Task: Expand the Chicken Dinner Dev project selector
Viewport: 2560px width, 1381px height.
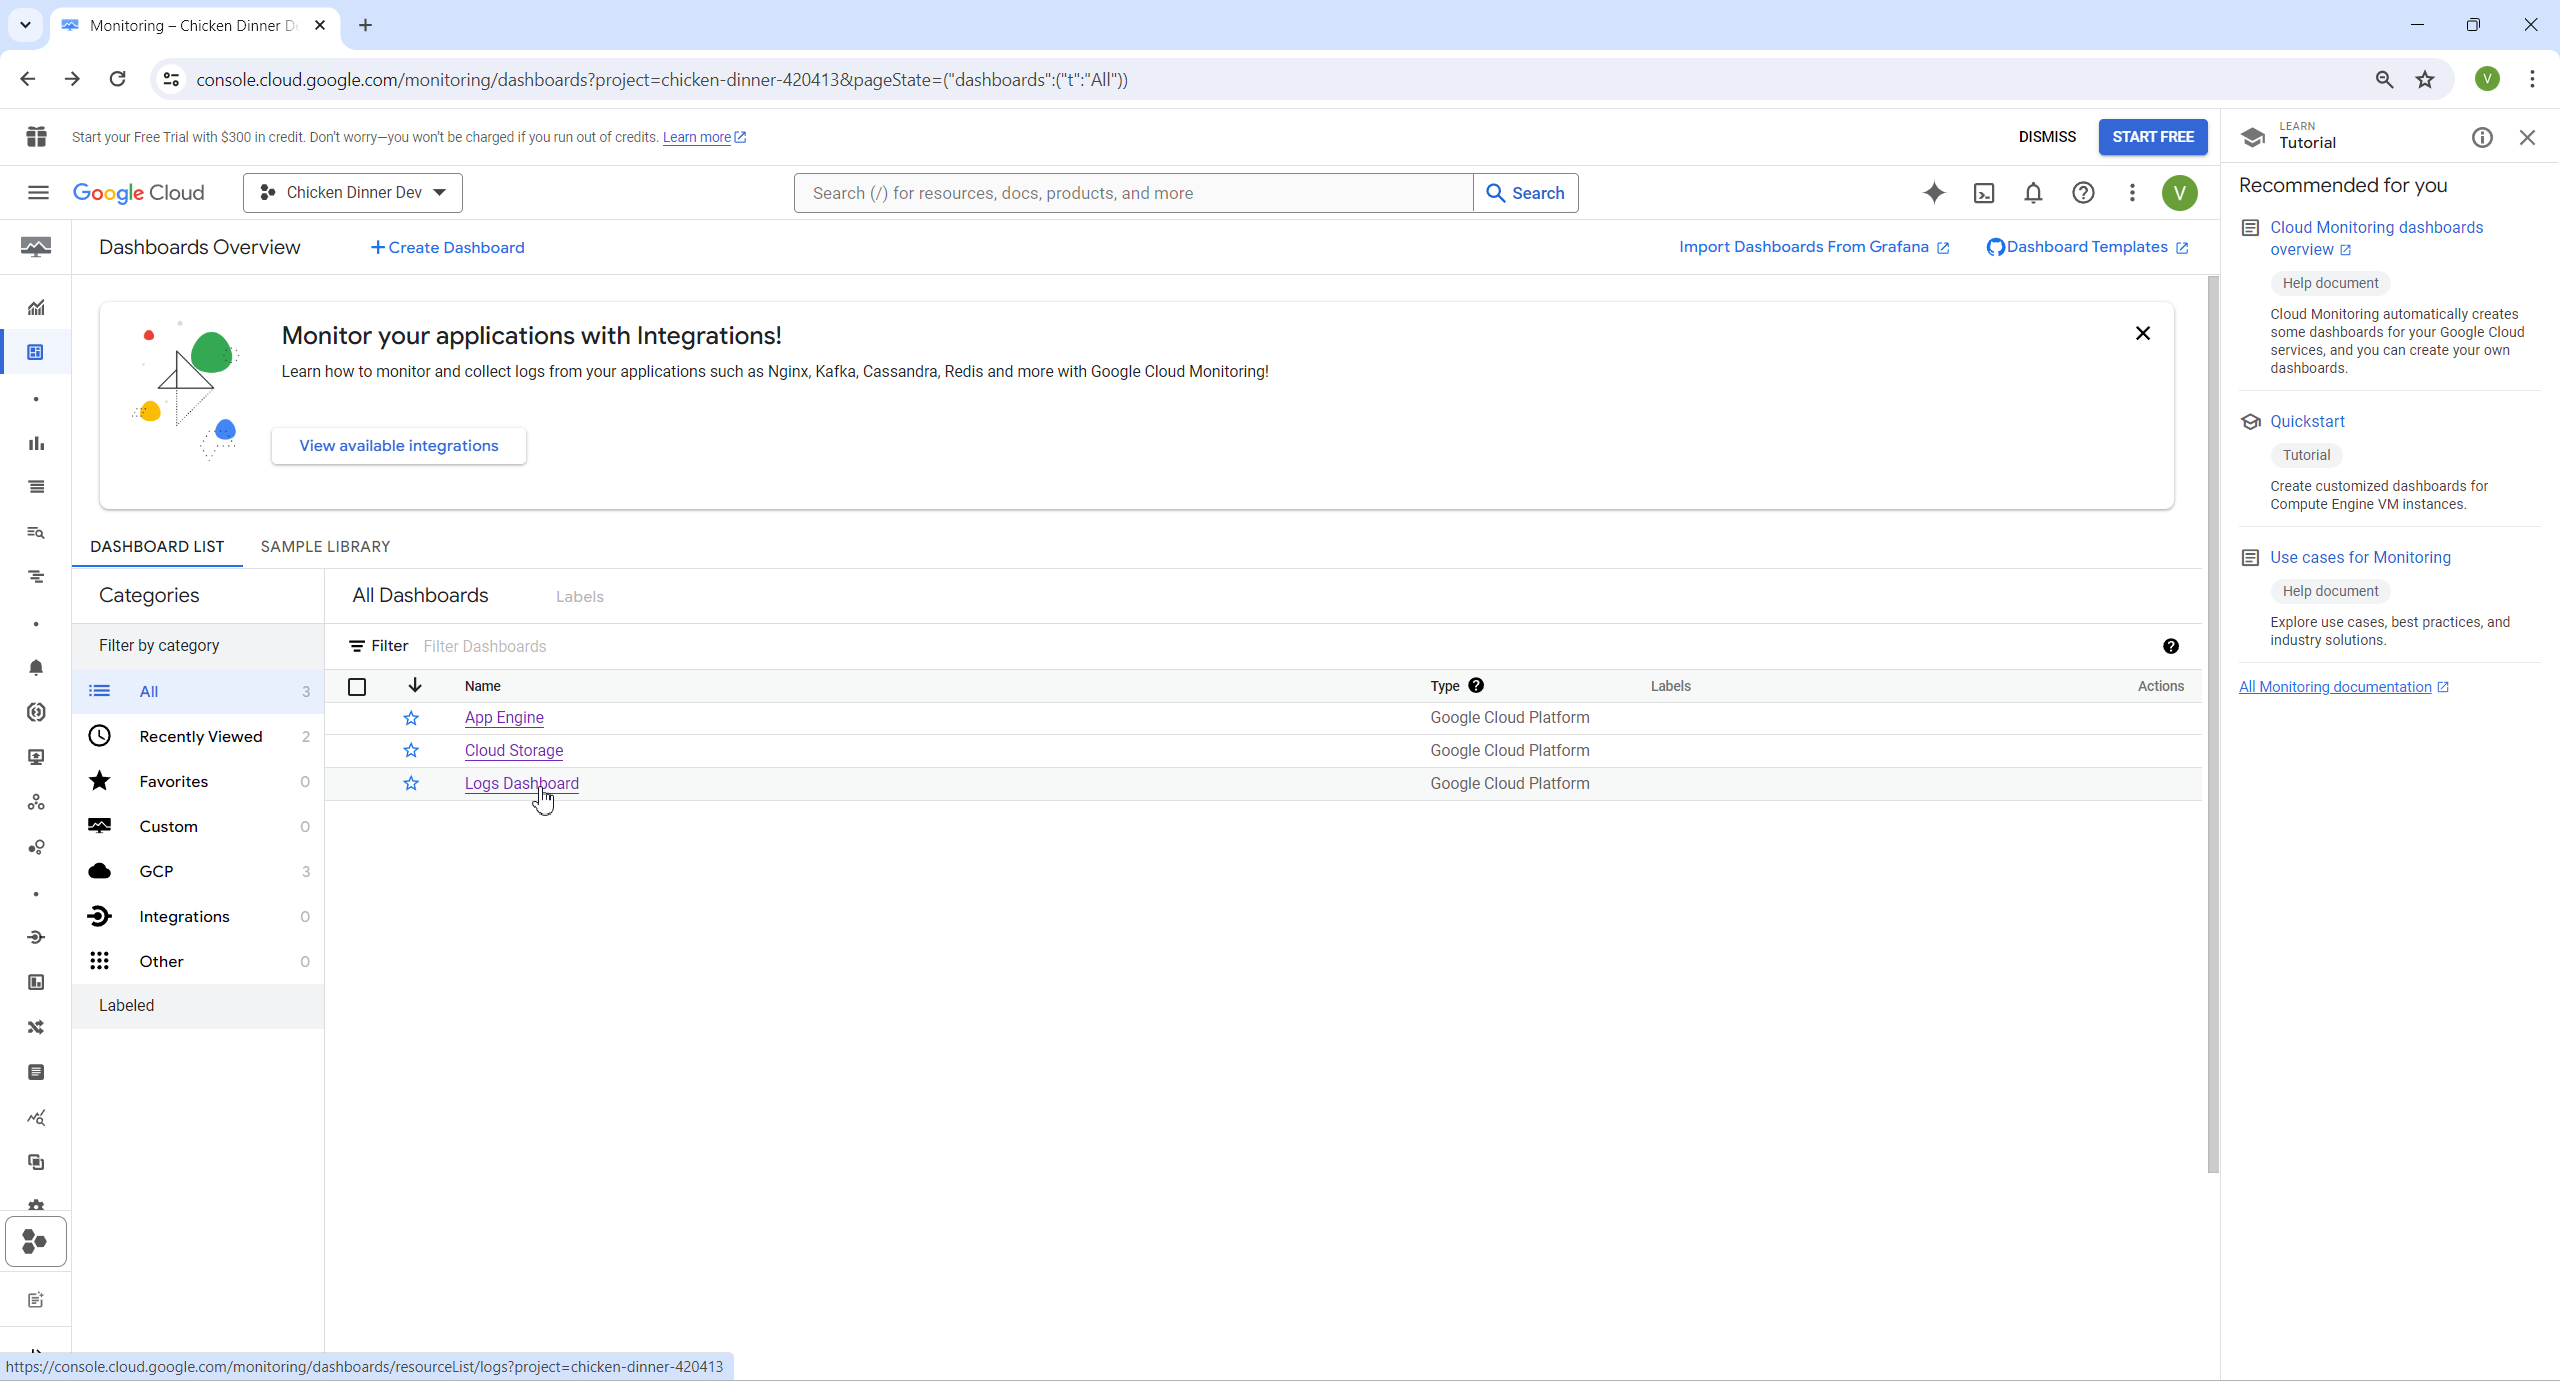Action: point(353,193)
